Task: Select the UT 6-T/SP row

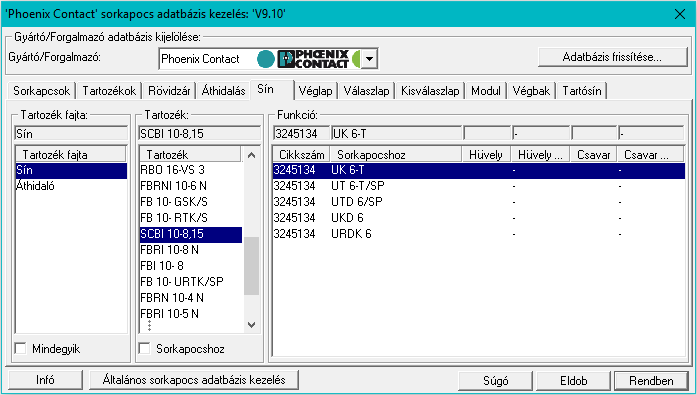Action: pyautogui.click(x=479, y=186)
